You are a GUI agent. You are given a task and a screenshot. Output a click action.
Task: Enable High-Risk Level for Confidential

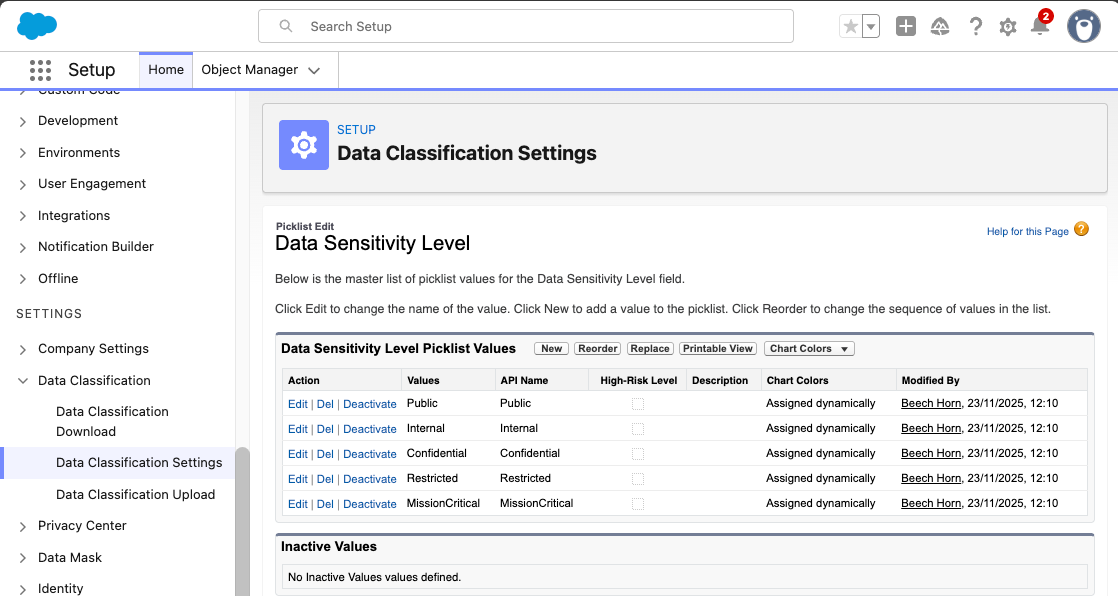click(x=637, y=453)
